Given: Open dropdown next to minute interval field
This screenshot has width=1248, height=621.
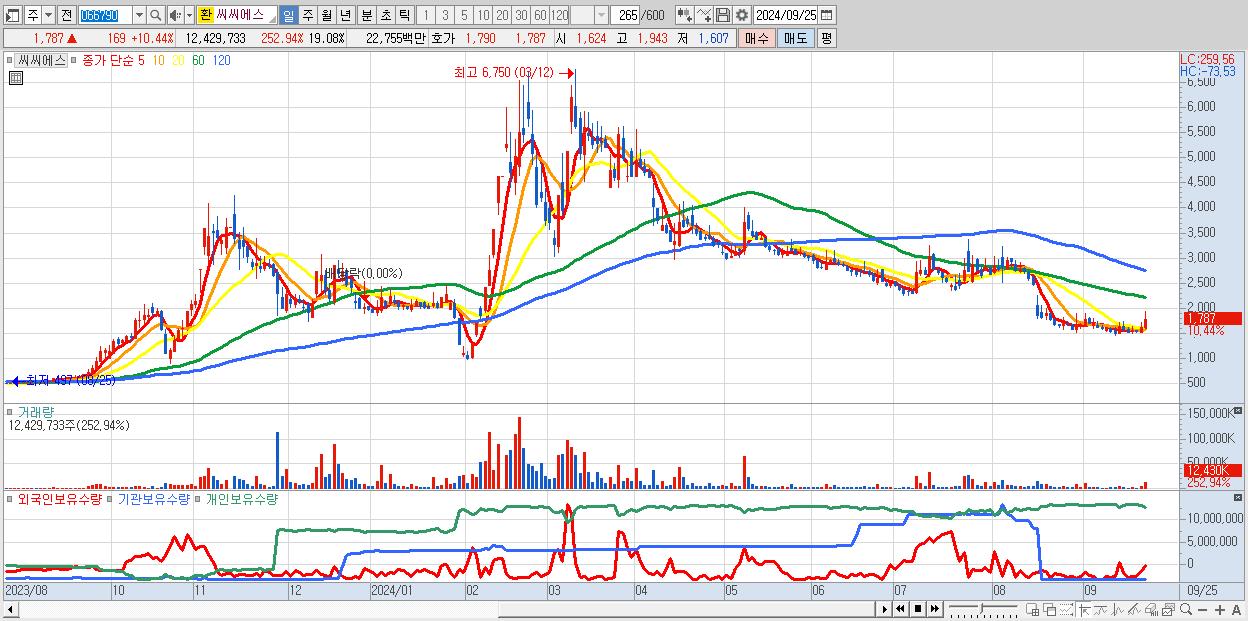Looking at the screenshot, I should 600,15.
